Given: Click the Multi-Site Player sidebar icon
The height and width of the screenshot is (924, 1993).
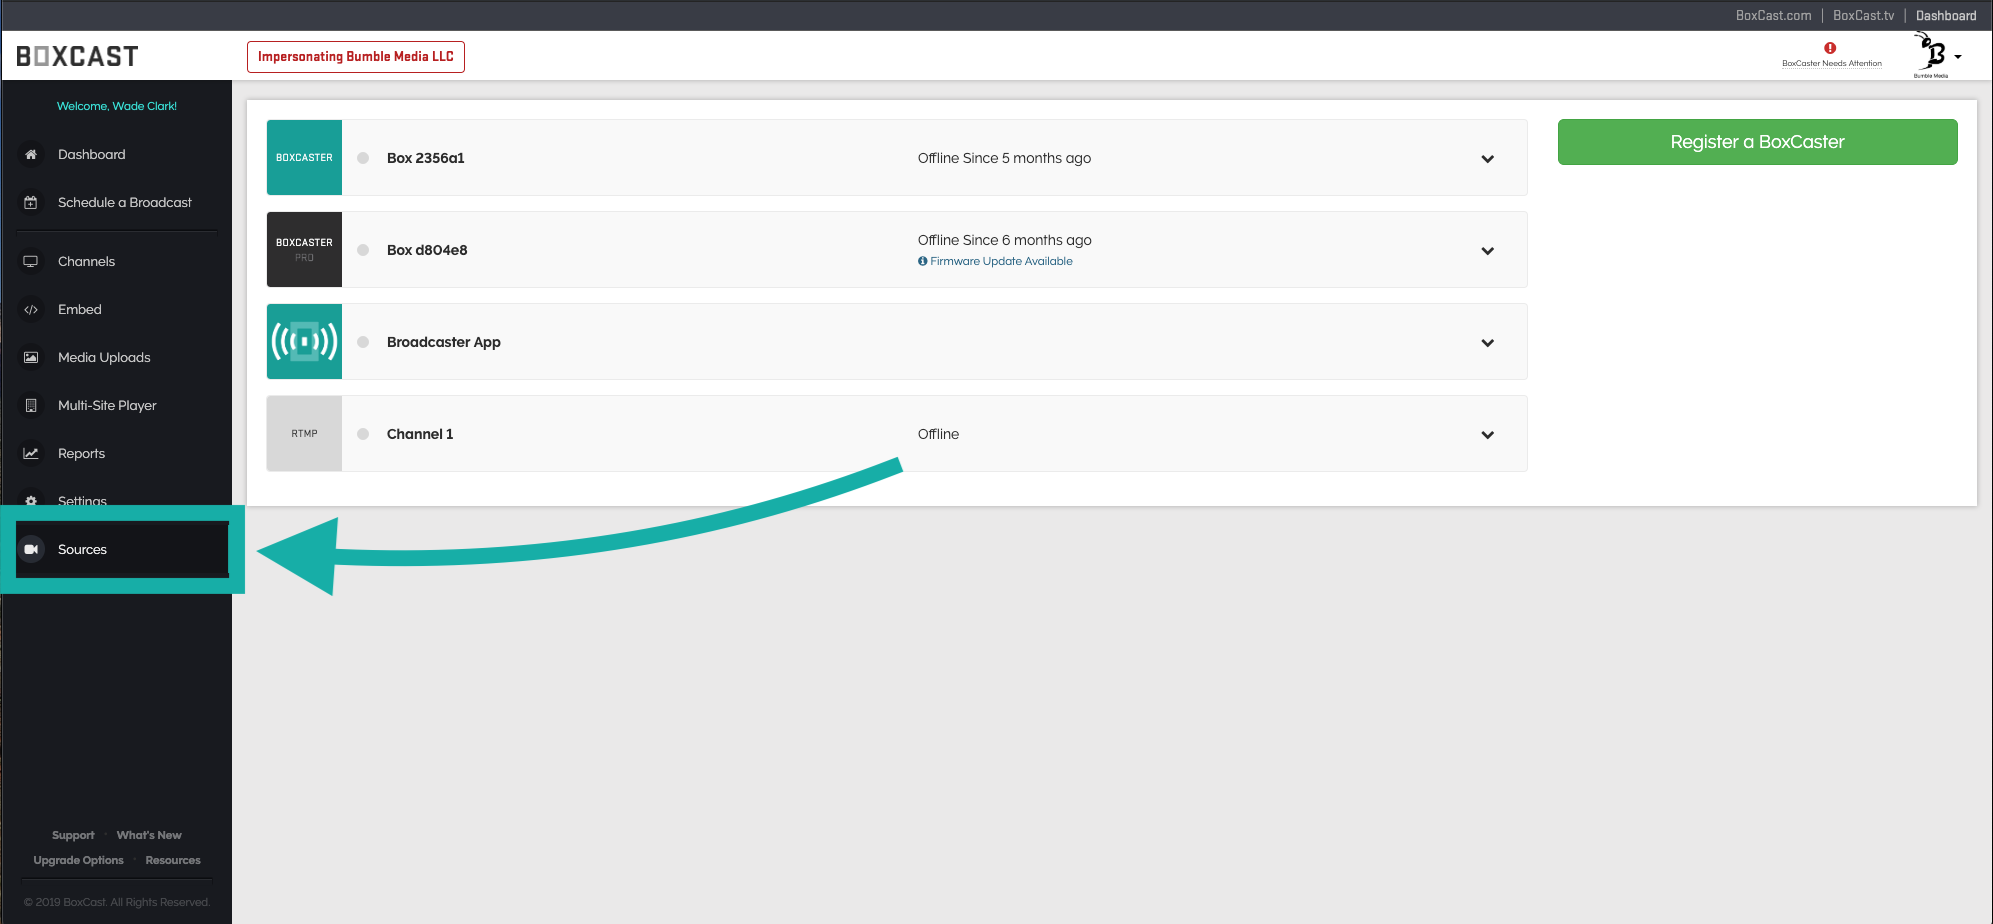Looking at the screenshot, I should [31, 406].
